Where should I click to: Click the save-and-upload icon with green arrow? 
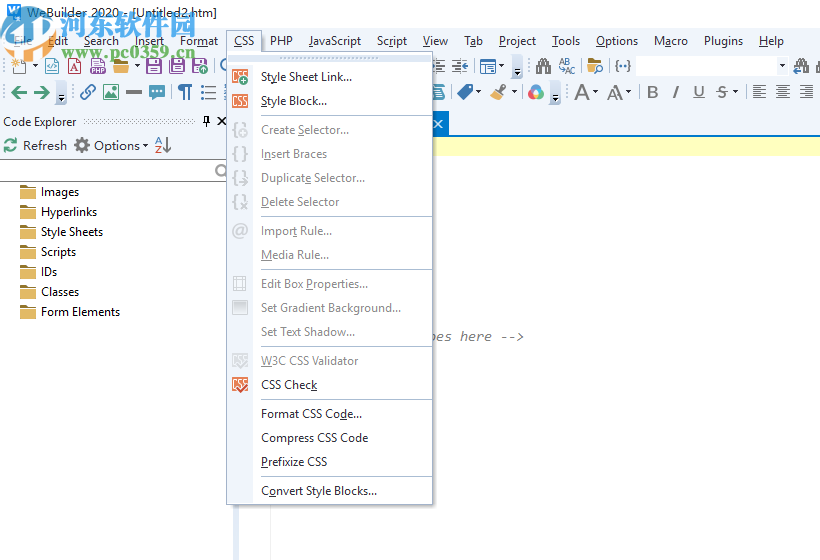(x=200, y=66)
